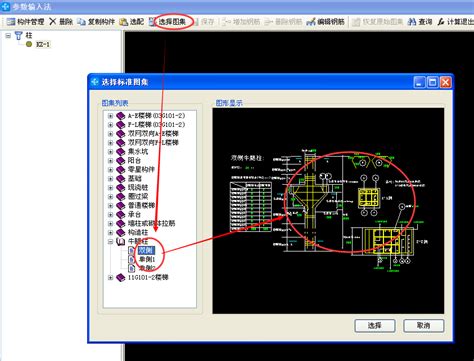Click the book icon for 构造柱
Screen dimensions: 474x361
coord(121,233)
